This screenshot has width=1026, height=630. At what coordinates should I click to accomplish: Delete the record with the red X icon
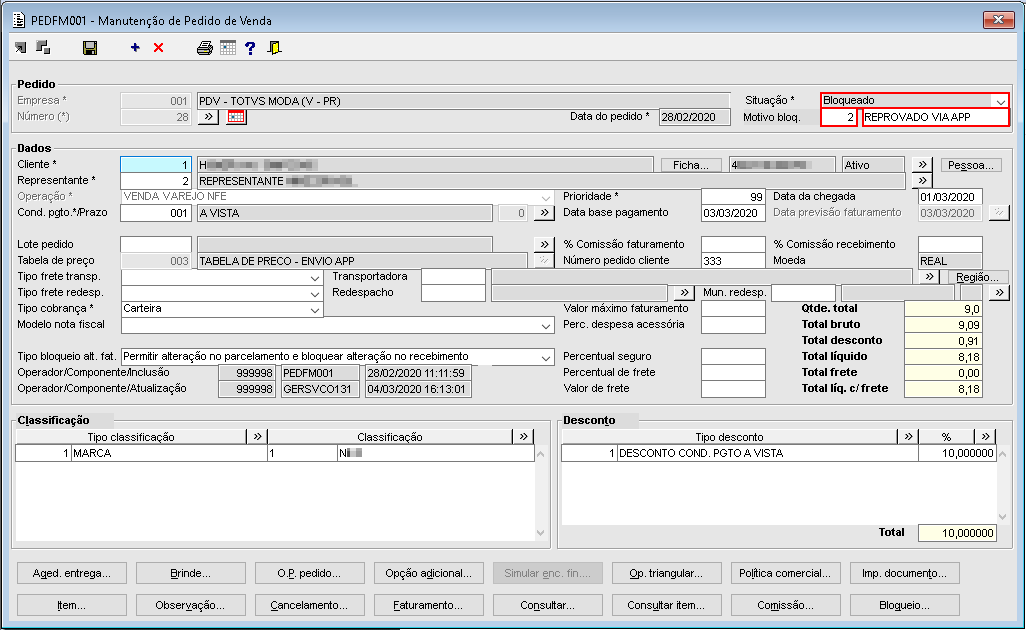click(x=158, y=48)
